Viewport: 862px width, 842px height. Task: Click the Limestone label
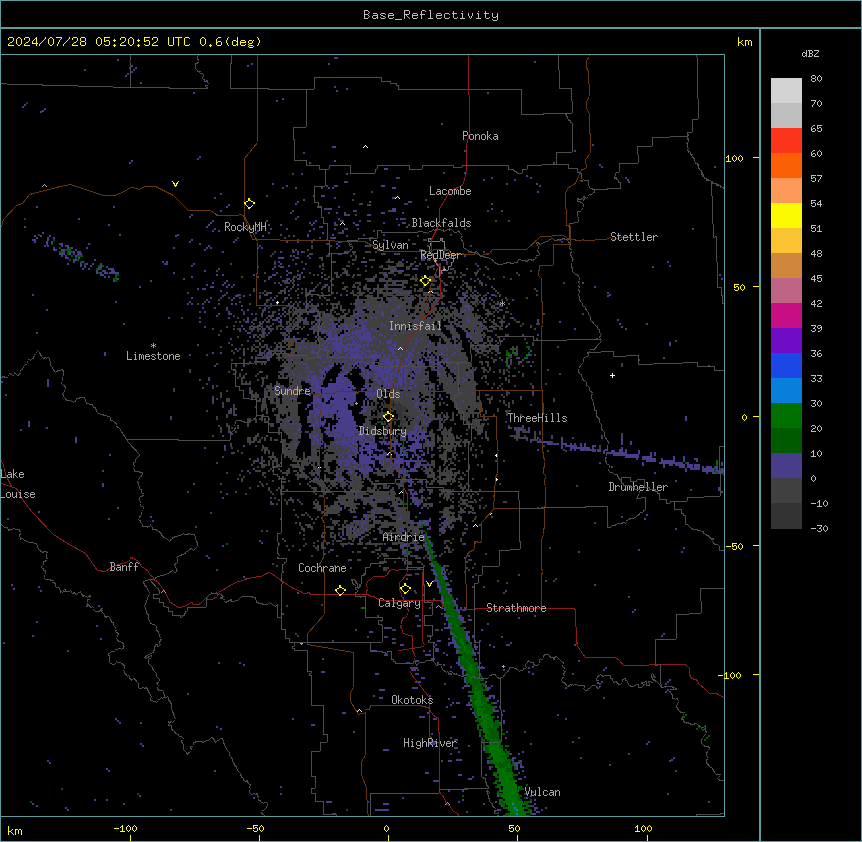(153, 356)
